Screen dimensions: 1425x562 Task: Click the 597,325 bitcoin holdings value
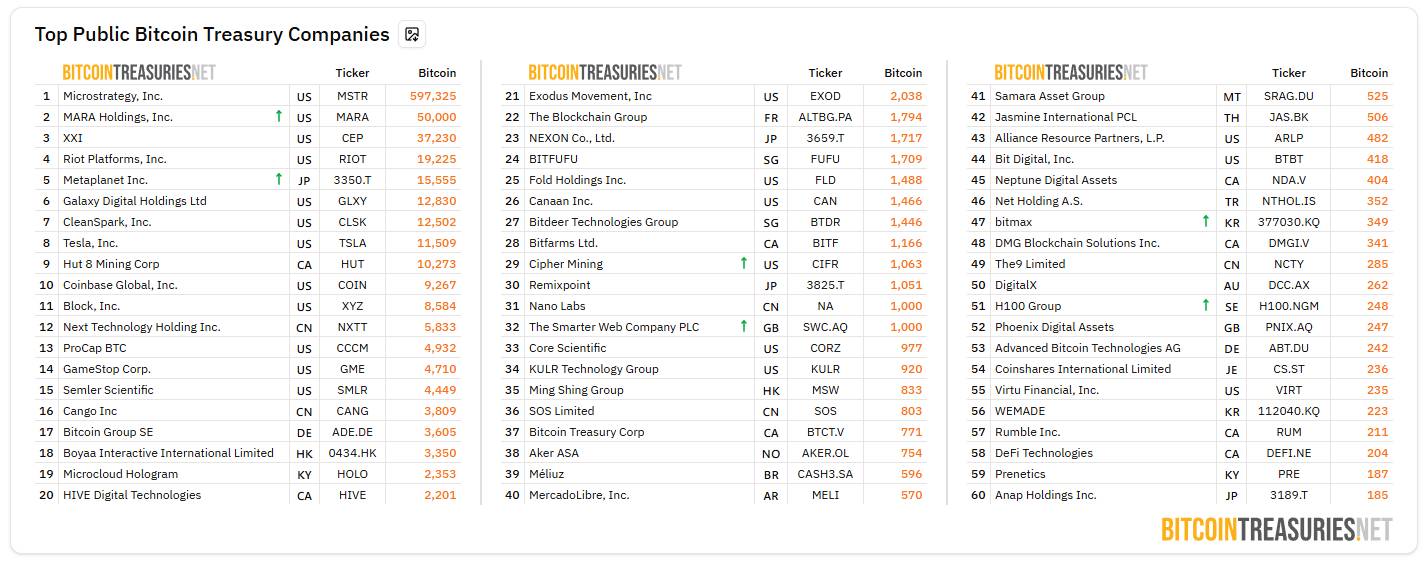[433, 96]
